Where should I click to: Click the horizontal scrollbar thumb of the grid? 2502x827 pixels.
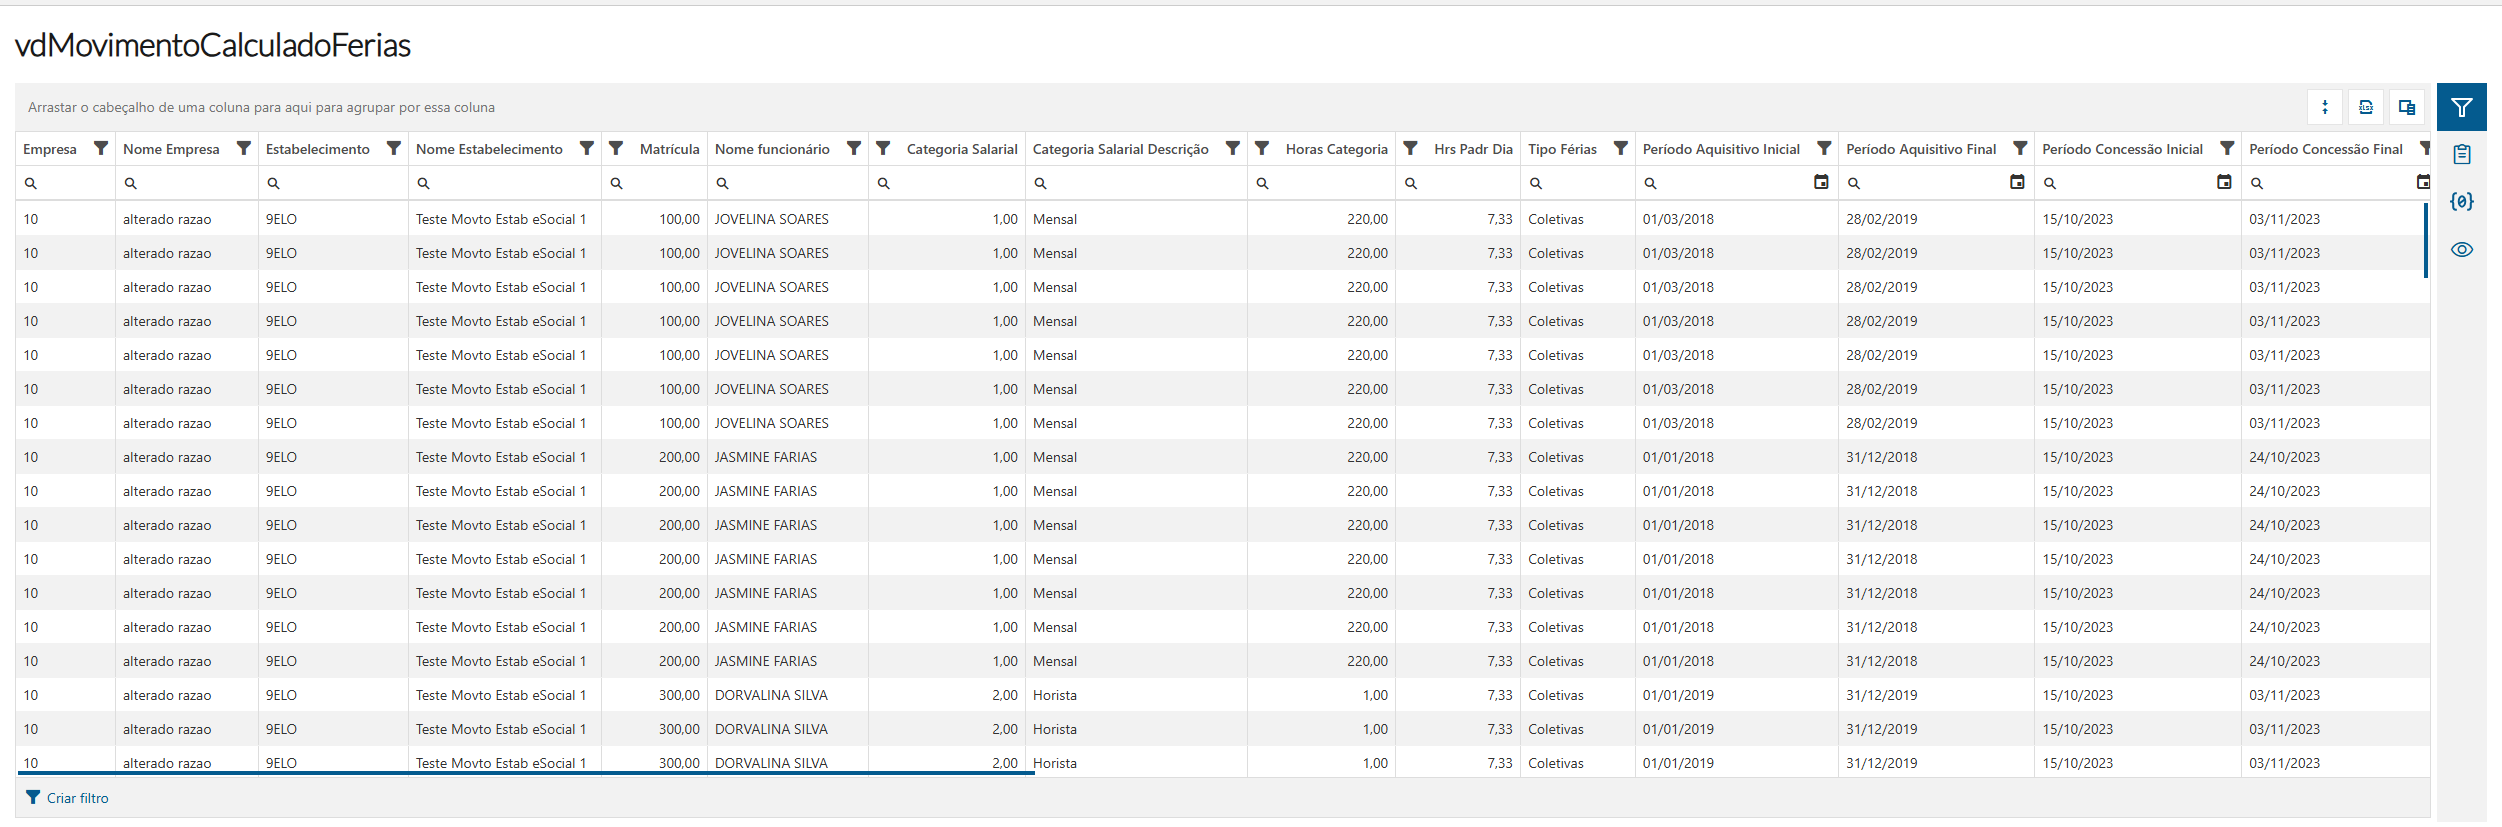[526, 773]
